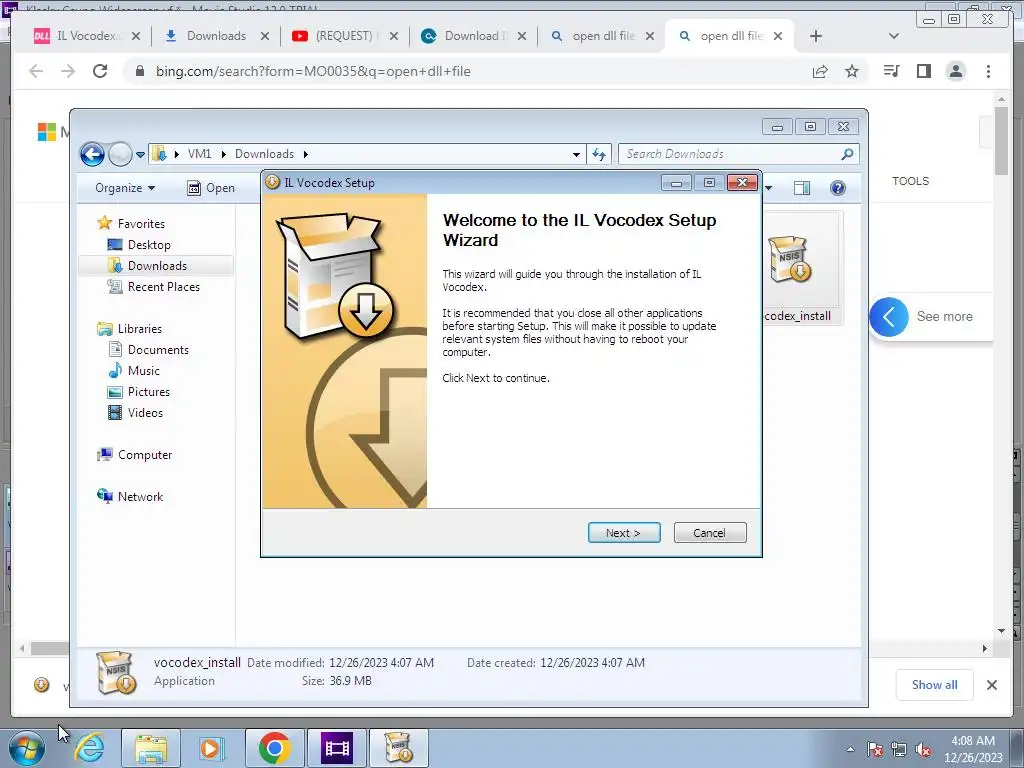Open Pictures library
Viewport: 1024px width, 768px height.
pyautogui.click(x=138, y=392)
